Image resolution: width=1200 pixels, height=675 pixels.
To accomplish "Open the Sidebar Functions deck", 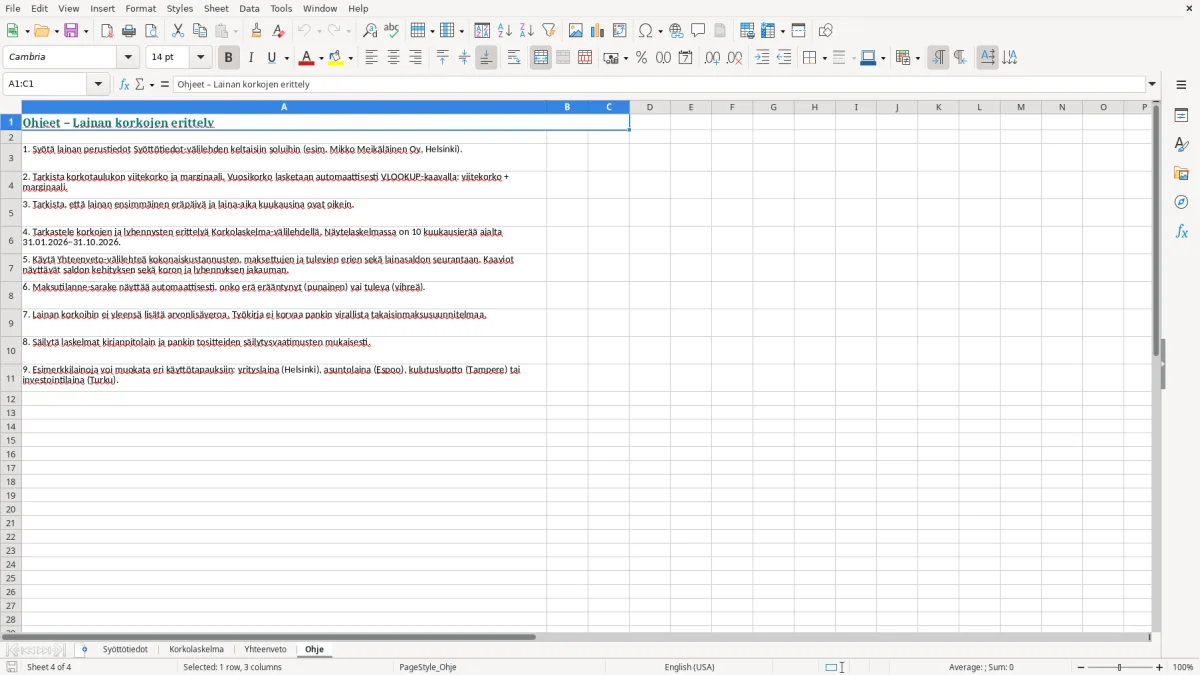I will click(x=1181, y=231).
